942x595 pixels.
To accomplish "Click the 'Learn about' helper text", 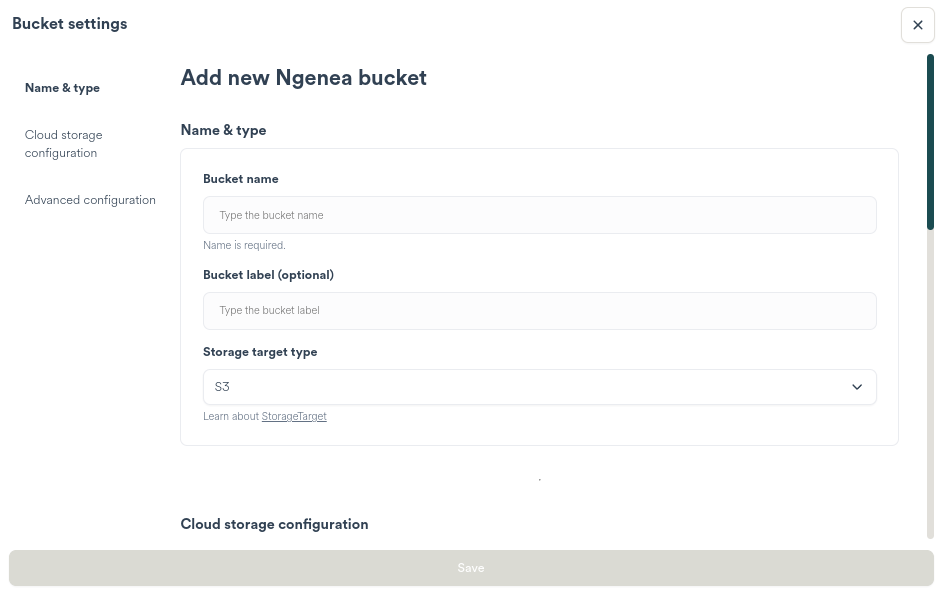I will point(231,416).
